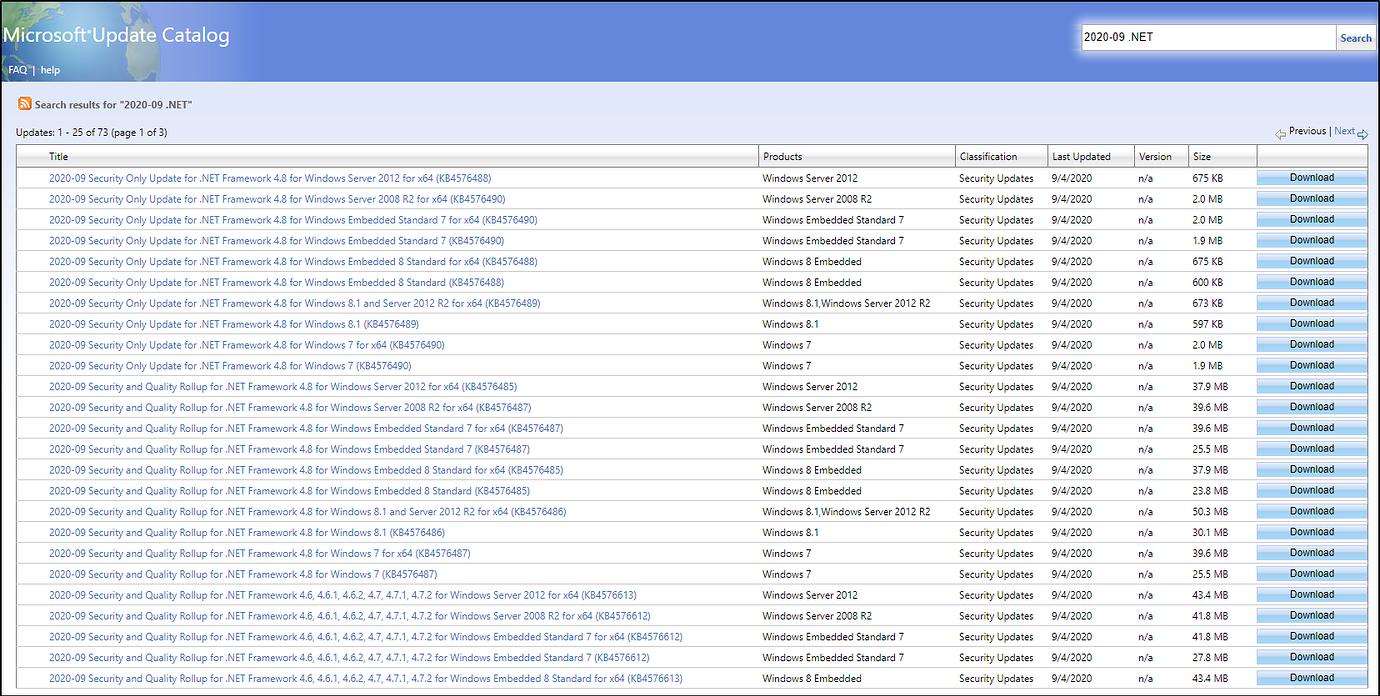The height and width of the screenshot is (696, 1380).
Task: Download KB4576488 for Windows Server 2012 x64
Action: click(x=1311, y=178)
